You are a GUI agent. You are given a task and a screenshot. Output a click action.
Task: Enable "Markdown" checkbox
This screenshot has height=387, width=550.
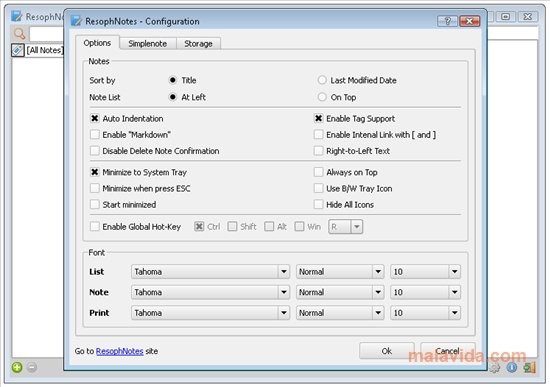(x=95, y=135)
